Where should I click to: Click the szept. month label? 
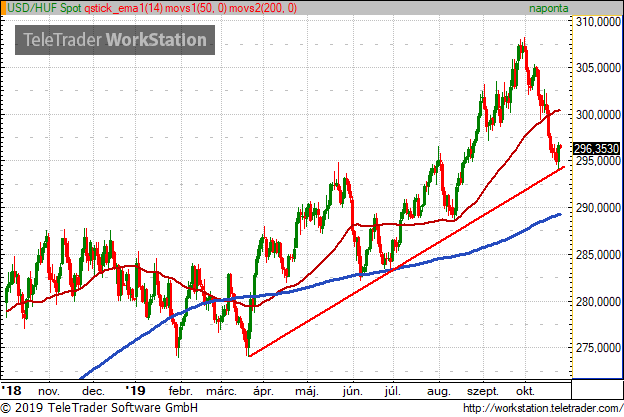tap(483, 392)
